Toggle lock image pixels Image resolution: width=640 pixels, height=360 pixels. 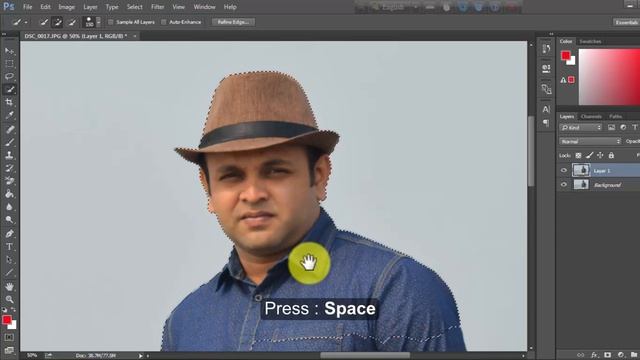[x=589, y=155]
